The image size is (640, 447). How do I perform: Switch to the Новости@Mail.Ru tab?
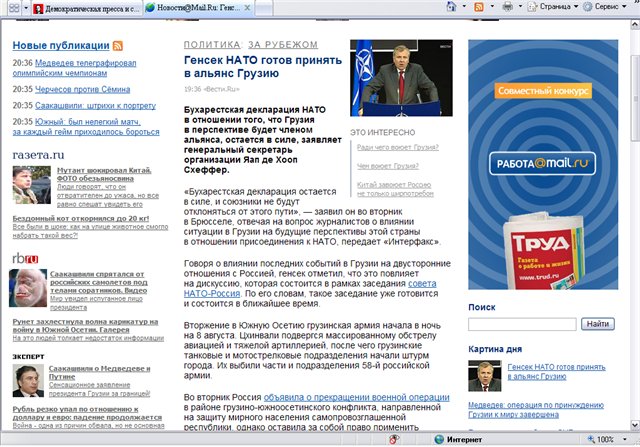[x=193, y=8]
